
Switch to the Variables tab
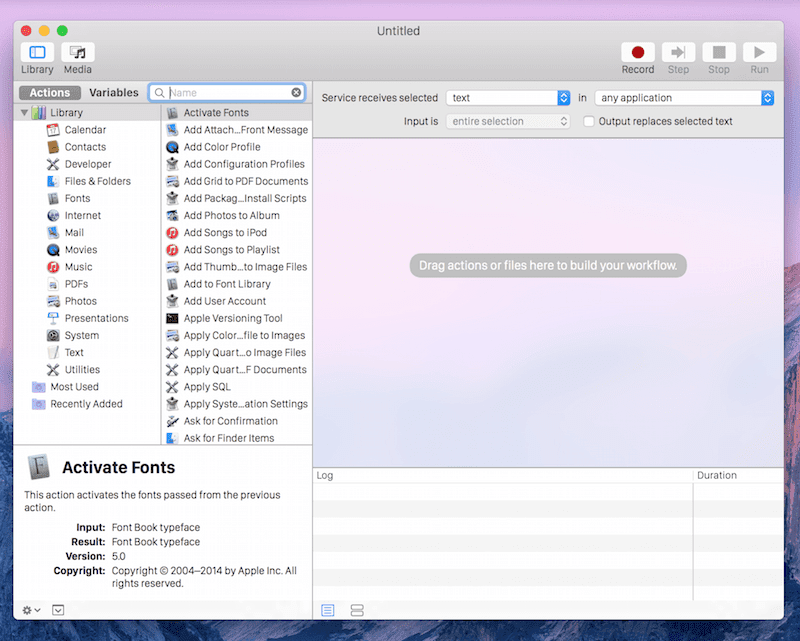[x=114, y=93]
